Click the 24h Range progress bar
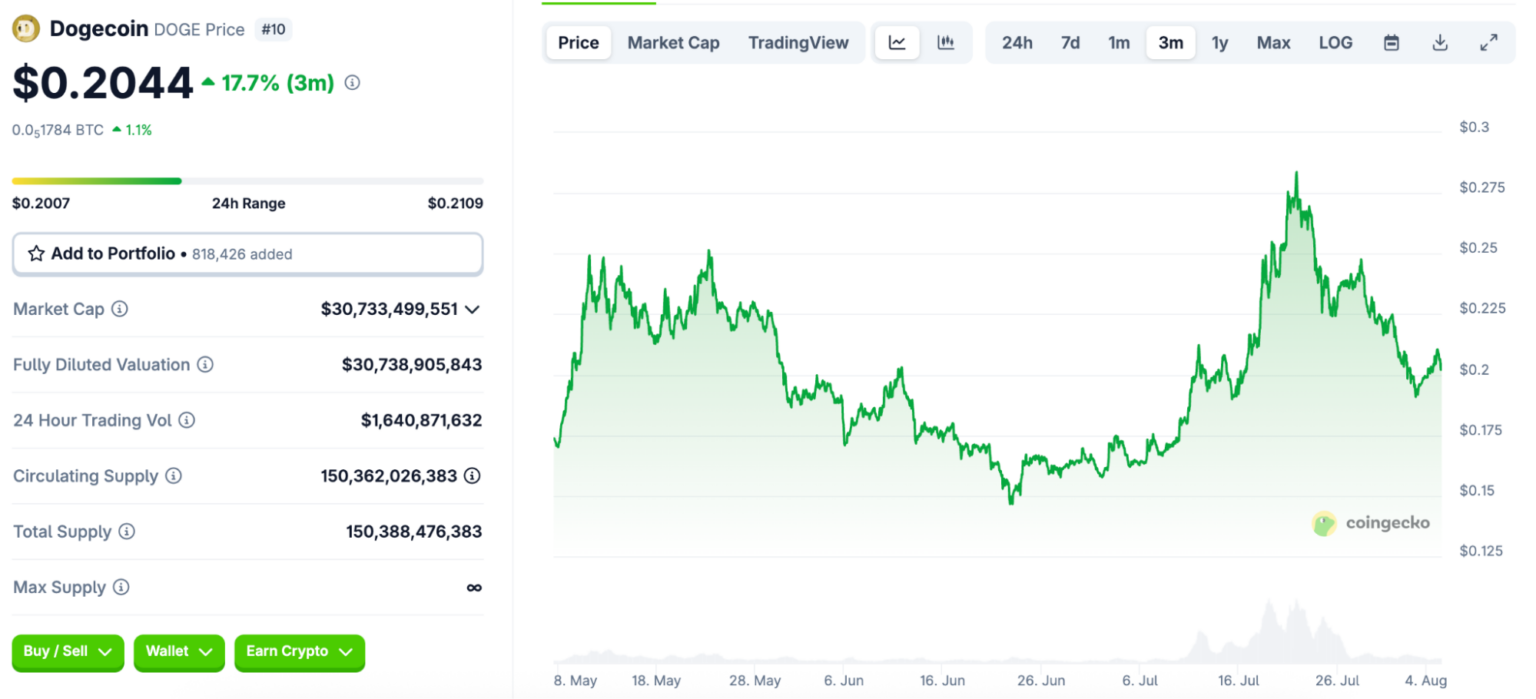The height and width of the screenshot is (699, 1536). [x=247, y=181]
